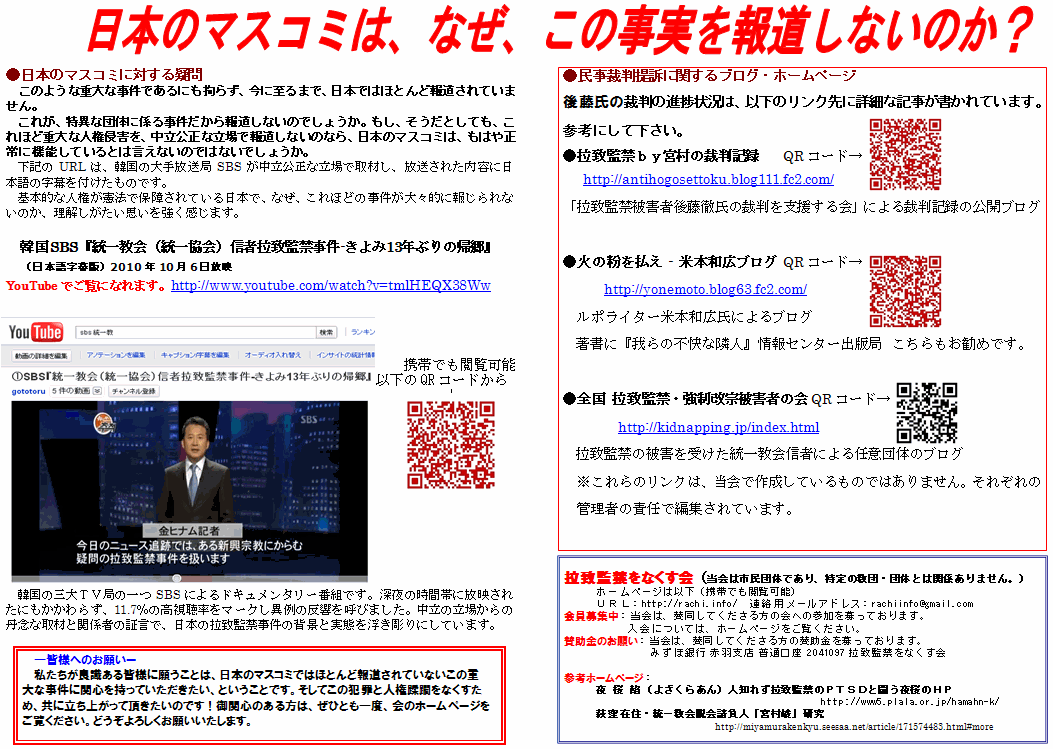1053x749 pixels.
Task: Click the bold line 韓国SBS『統一教会（統一協会）信者拉致監禁事件
Action: coord(255,247)
